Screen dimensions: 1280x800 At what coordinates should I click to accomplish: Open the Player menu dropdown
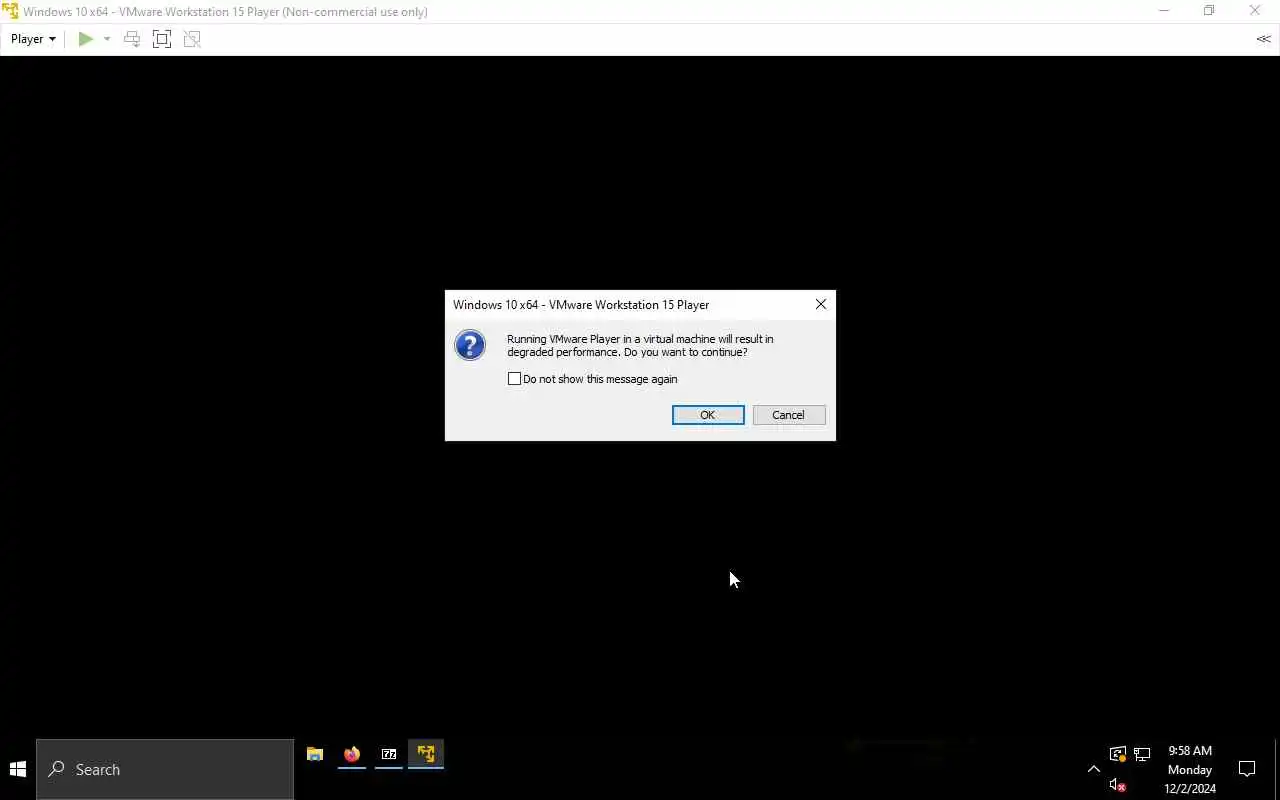tap(33, 39)
